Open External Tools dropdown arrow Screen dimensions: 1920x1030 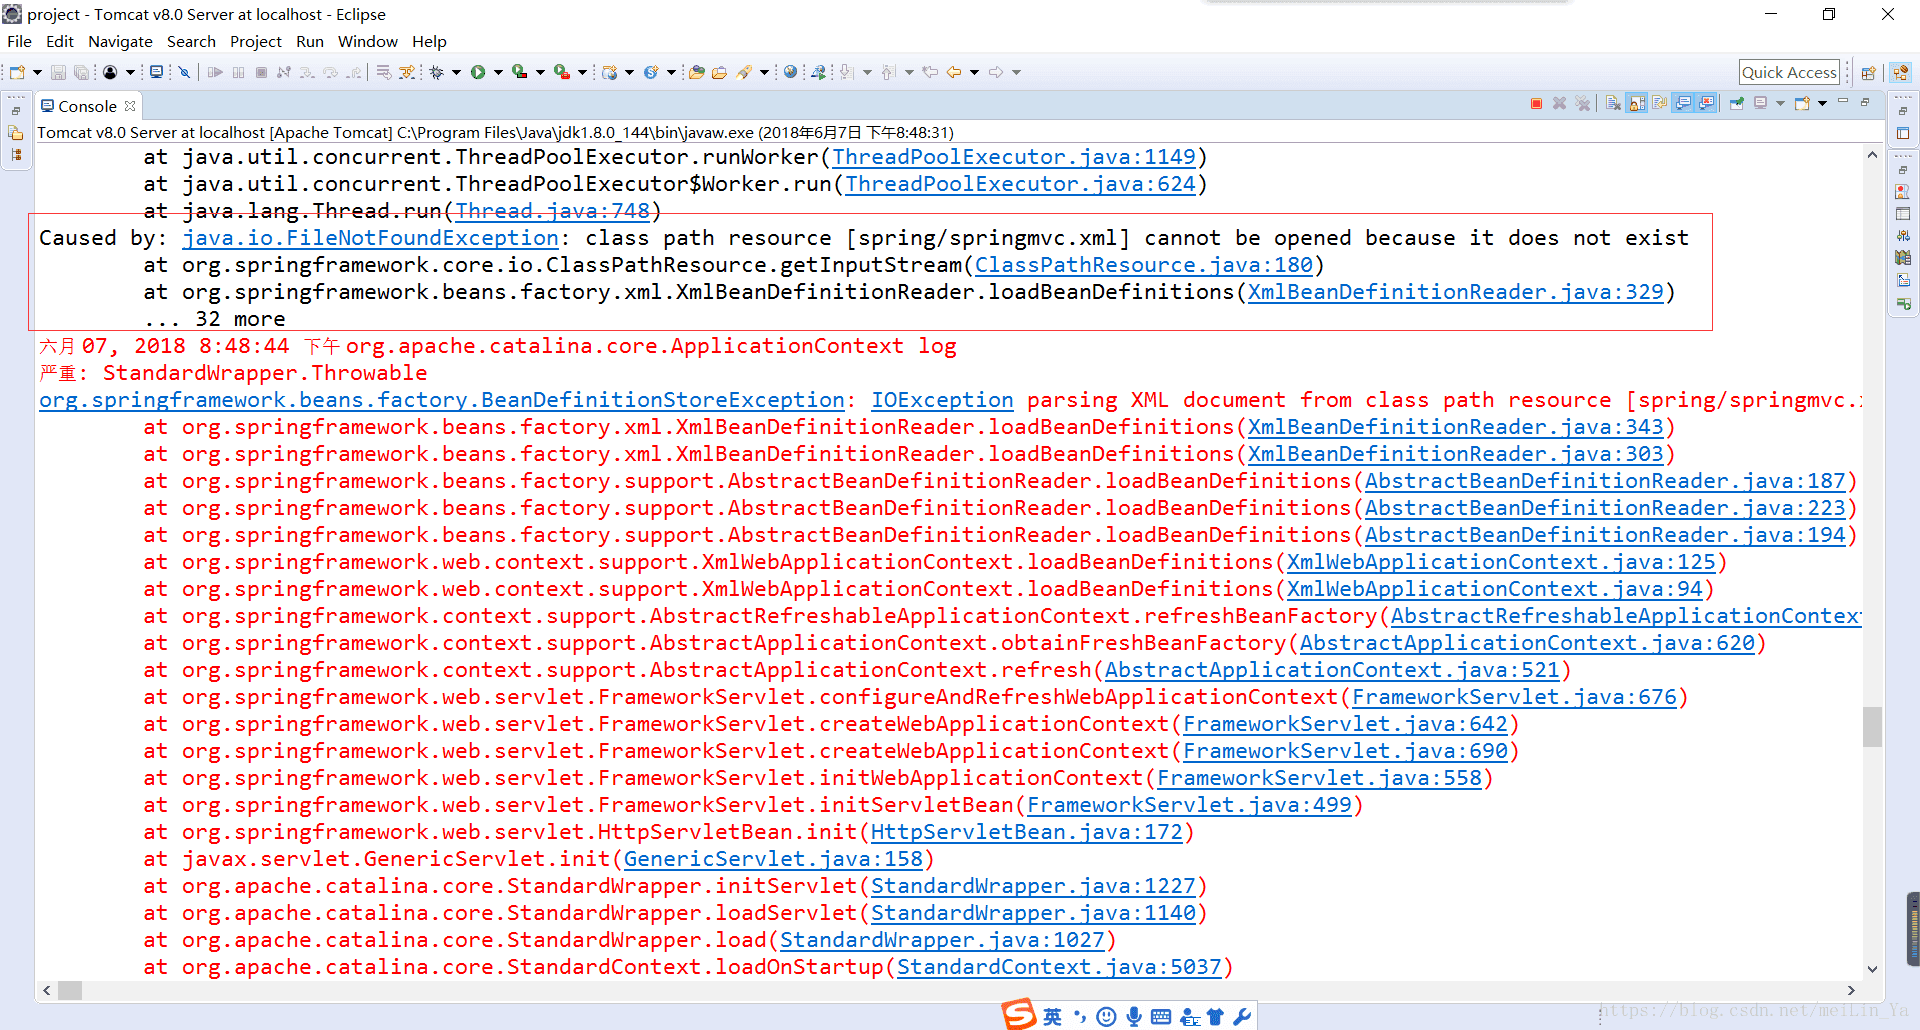[x=582, y=72]
